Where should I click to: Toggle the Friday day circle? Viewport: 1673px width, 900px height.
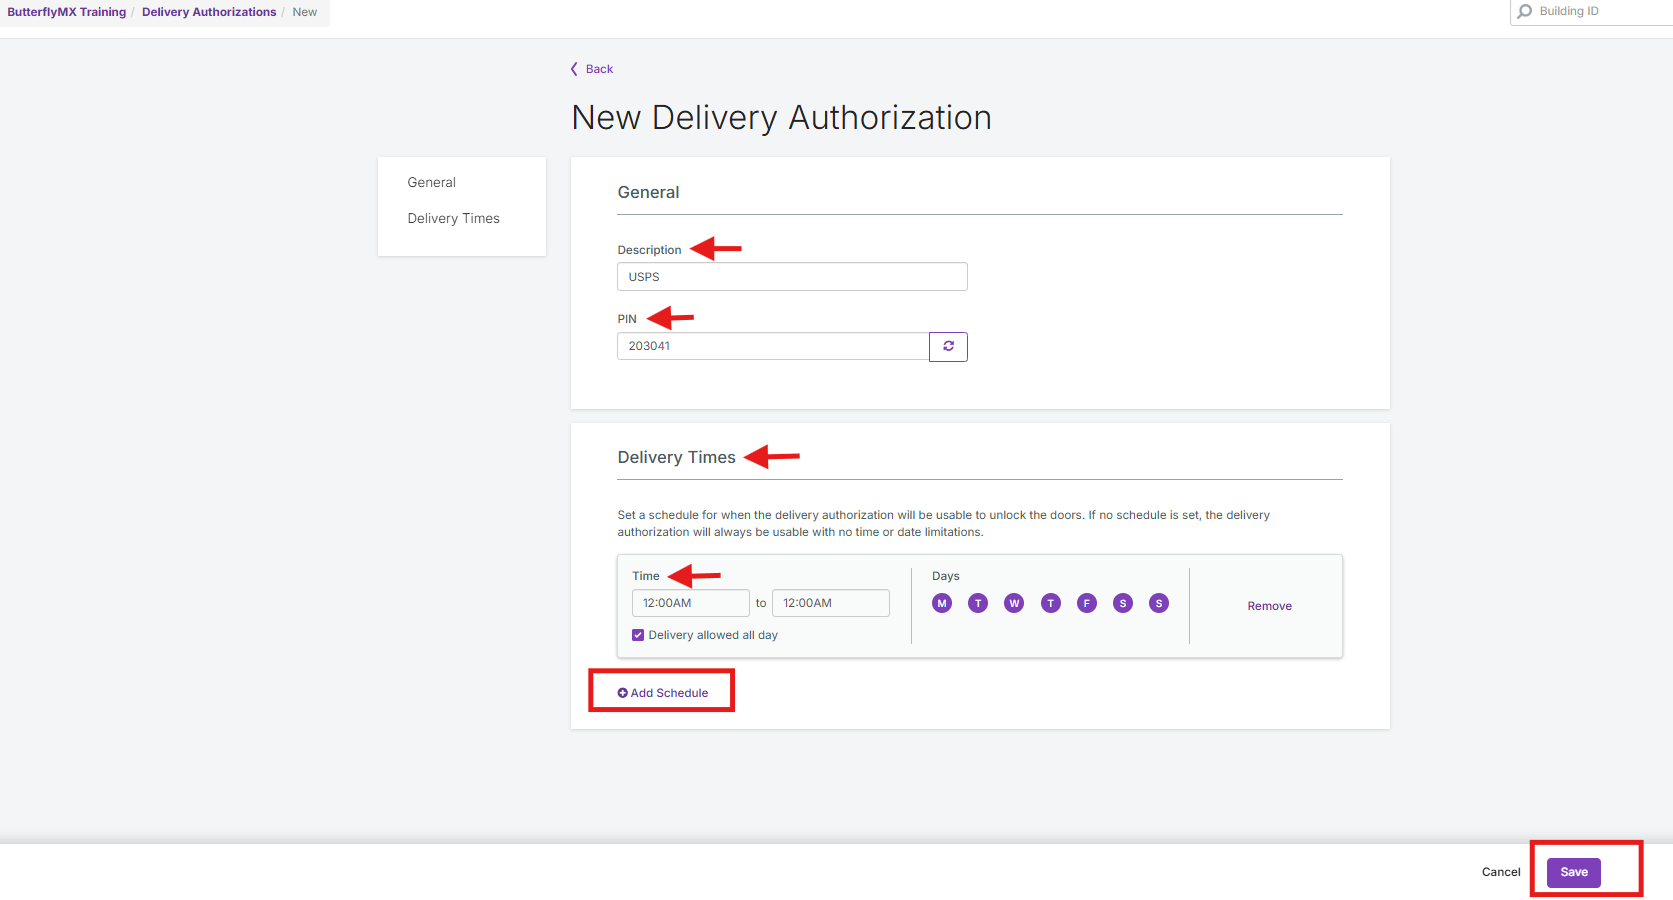(x=1086, y=603)
